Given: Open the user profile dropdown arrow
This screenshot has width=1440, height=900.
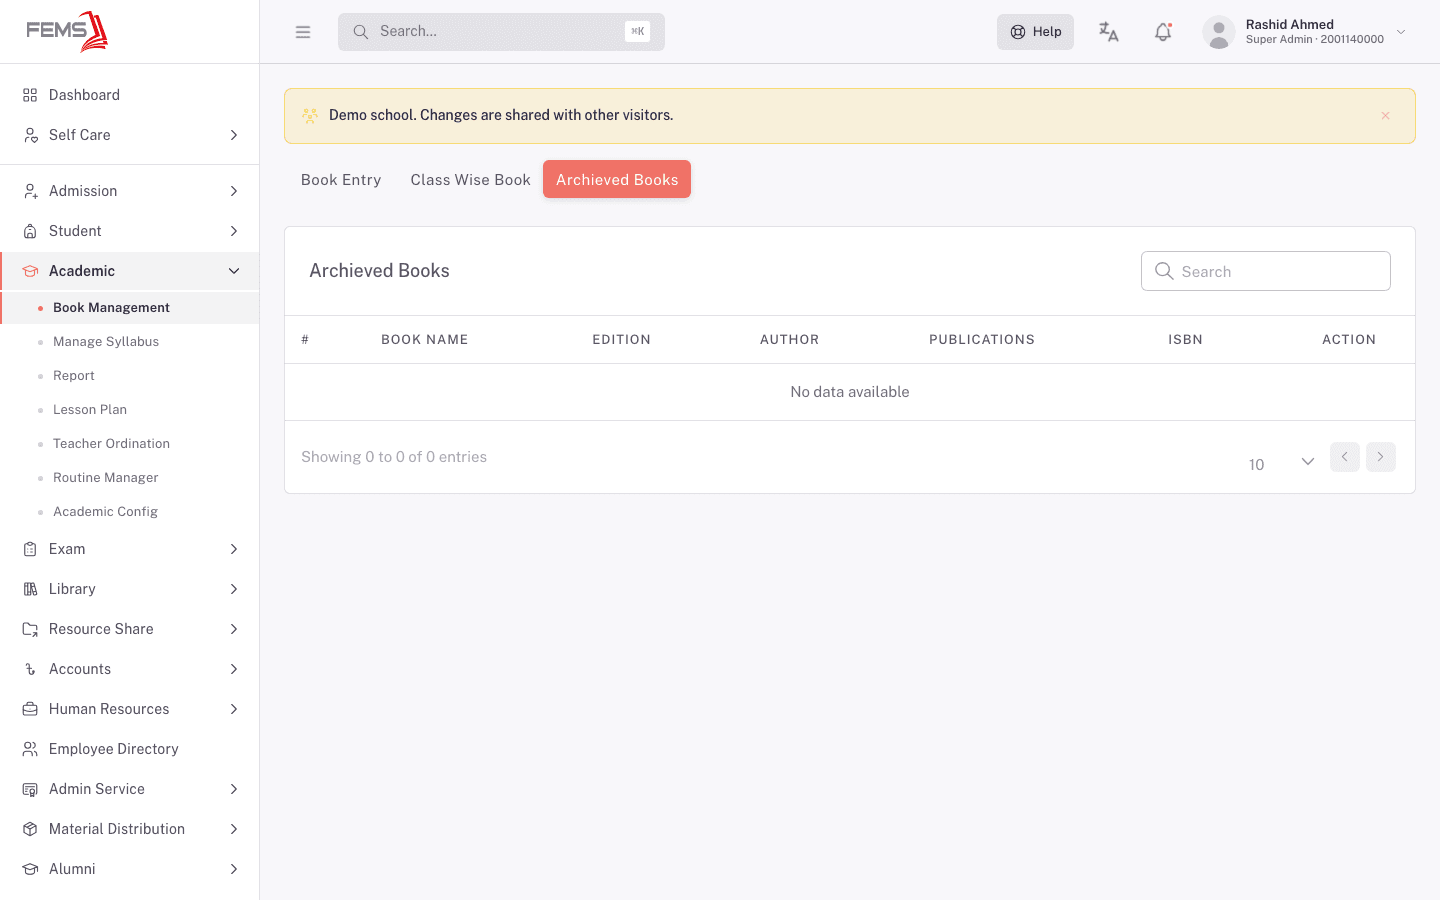Looking at the screenshot, I should tap(1401, 32).
